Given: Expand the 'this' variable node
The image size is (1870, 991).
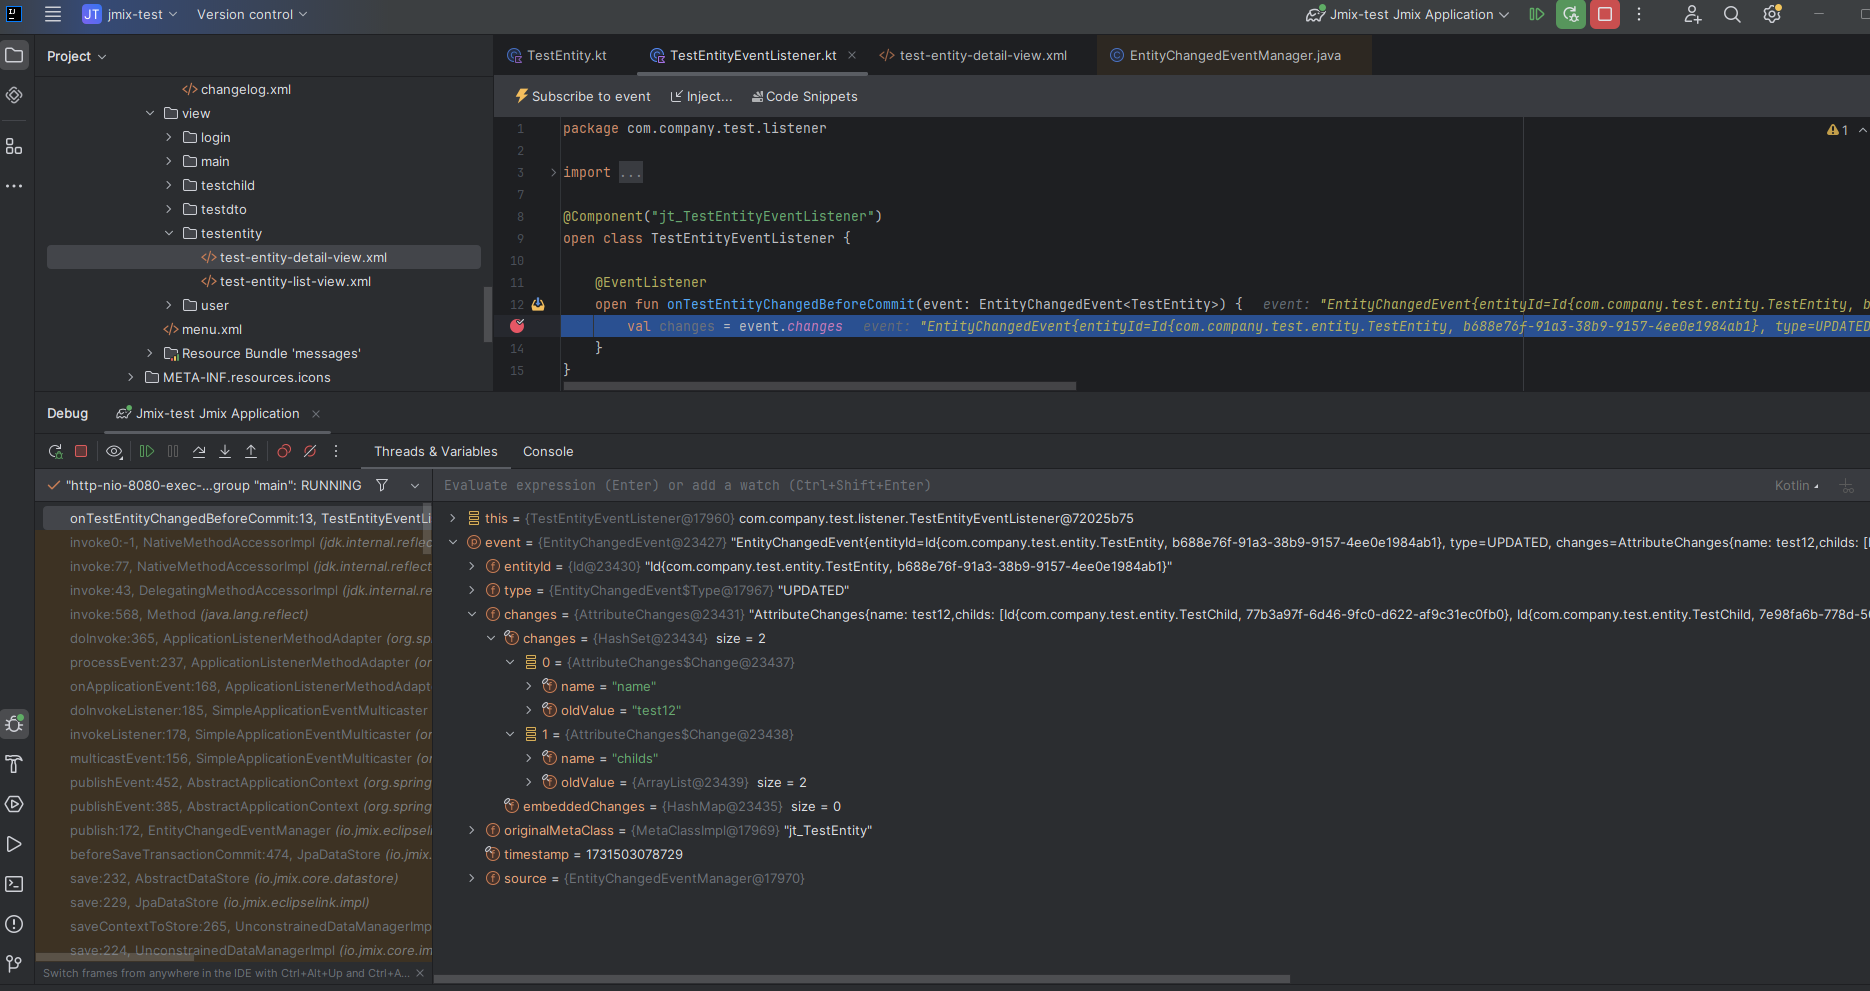Looking at the screenshot, I should coord(452,518).
